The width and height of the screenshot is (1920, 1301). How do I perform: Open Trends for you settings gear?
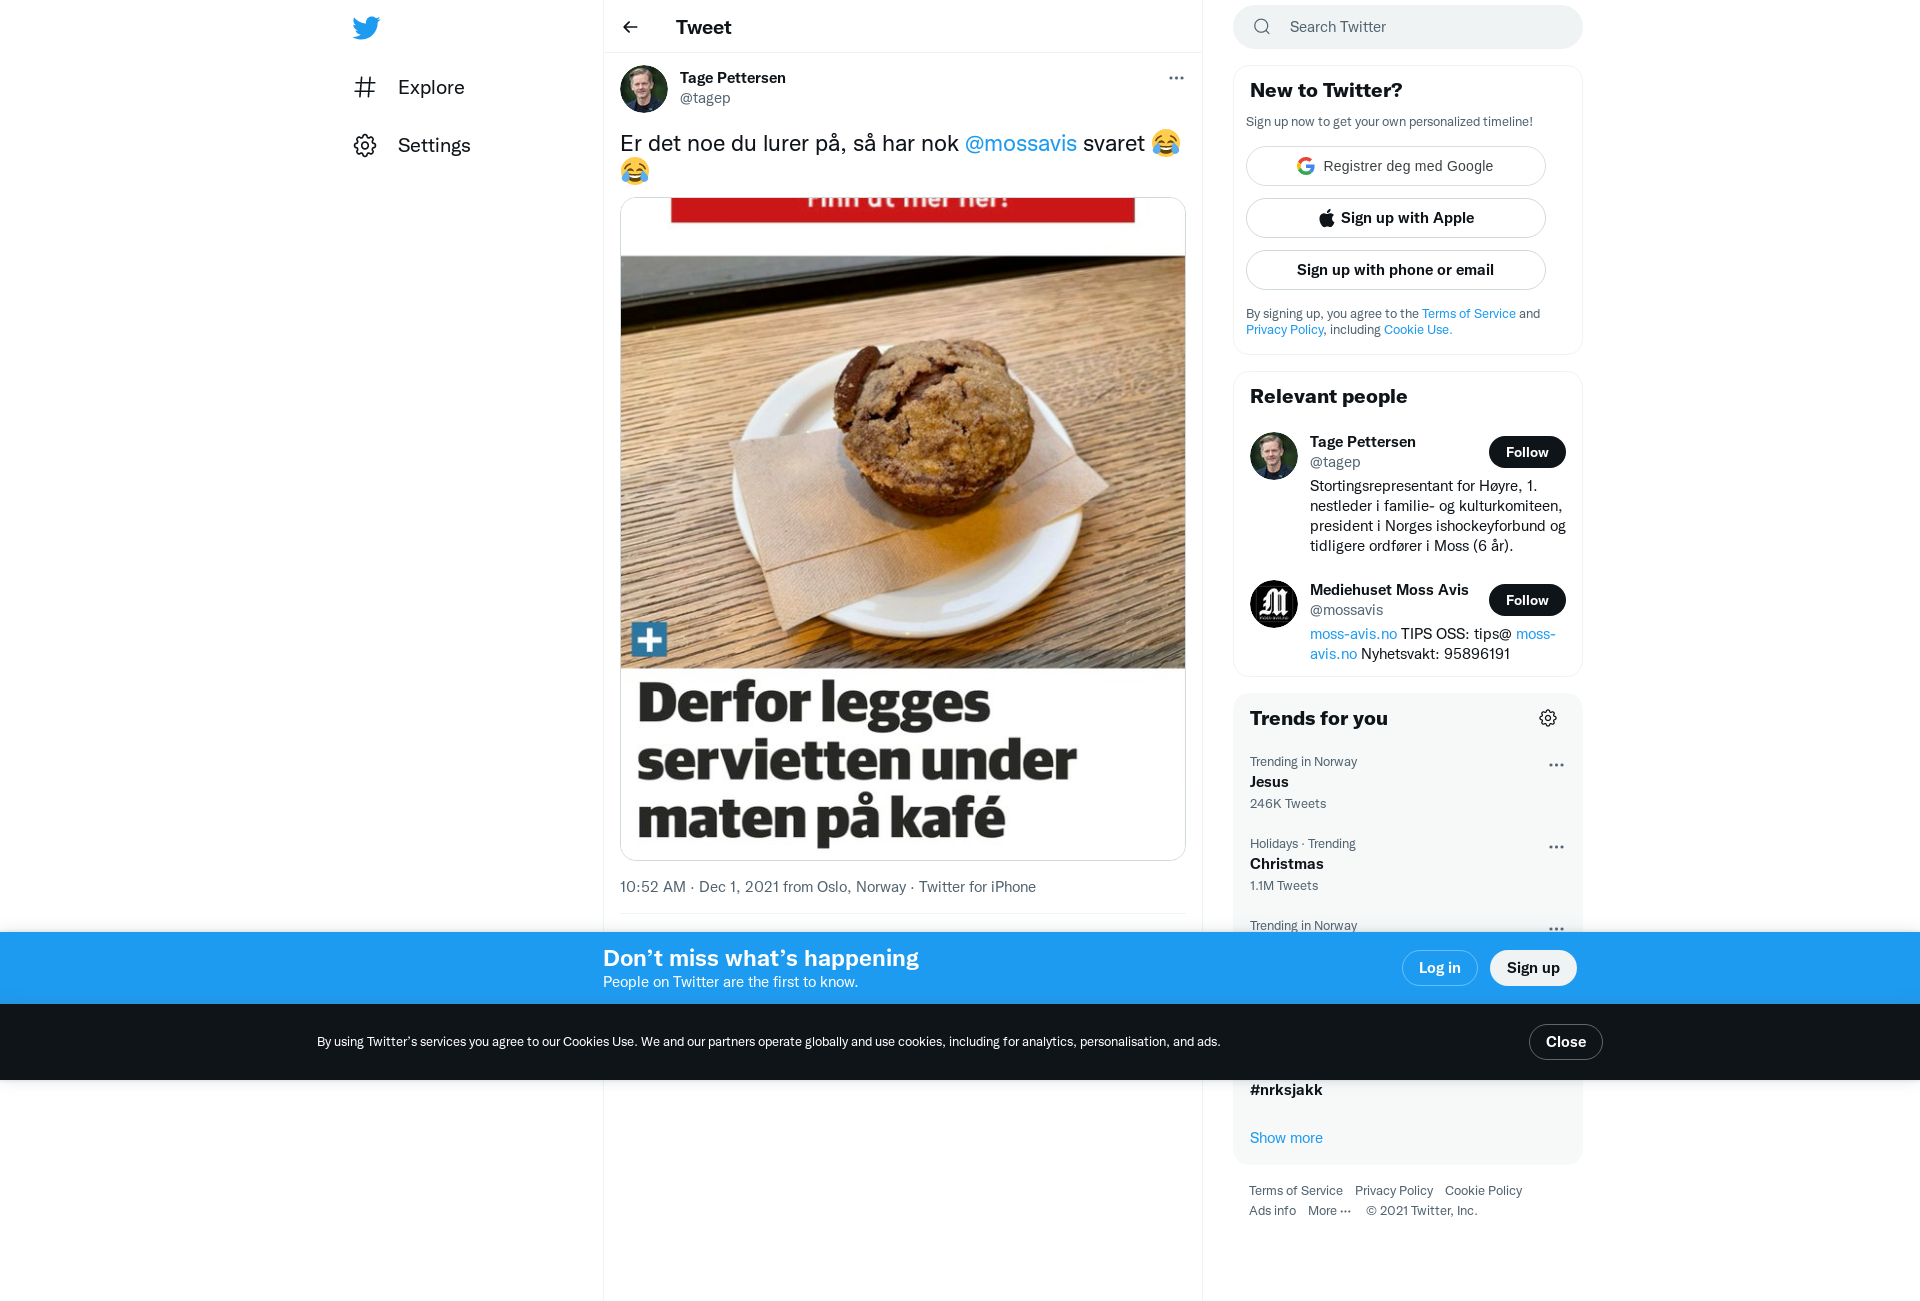(1548, 718)
